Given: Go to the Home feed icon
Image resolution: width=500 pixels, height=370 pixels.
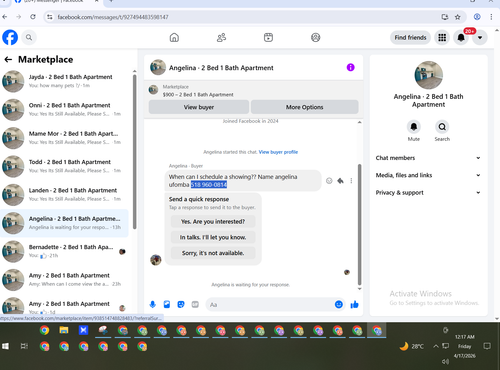Looking at the screenshot, I should 174,37.
